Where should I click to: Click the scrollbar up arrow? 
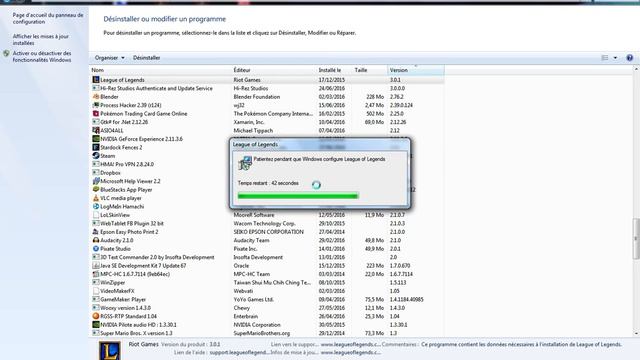(x=636, y=70)
